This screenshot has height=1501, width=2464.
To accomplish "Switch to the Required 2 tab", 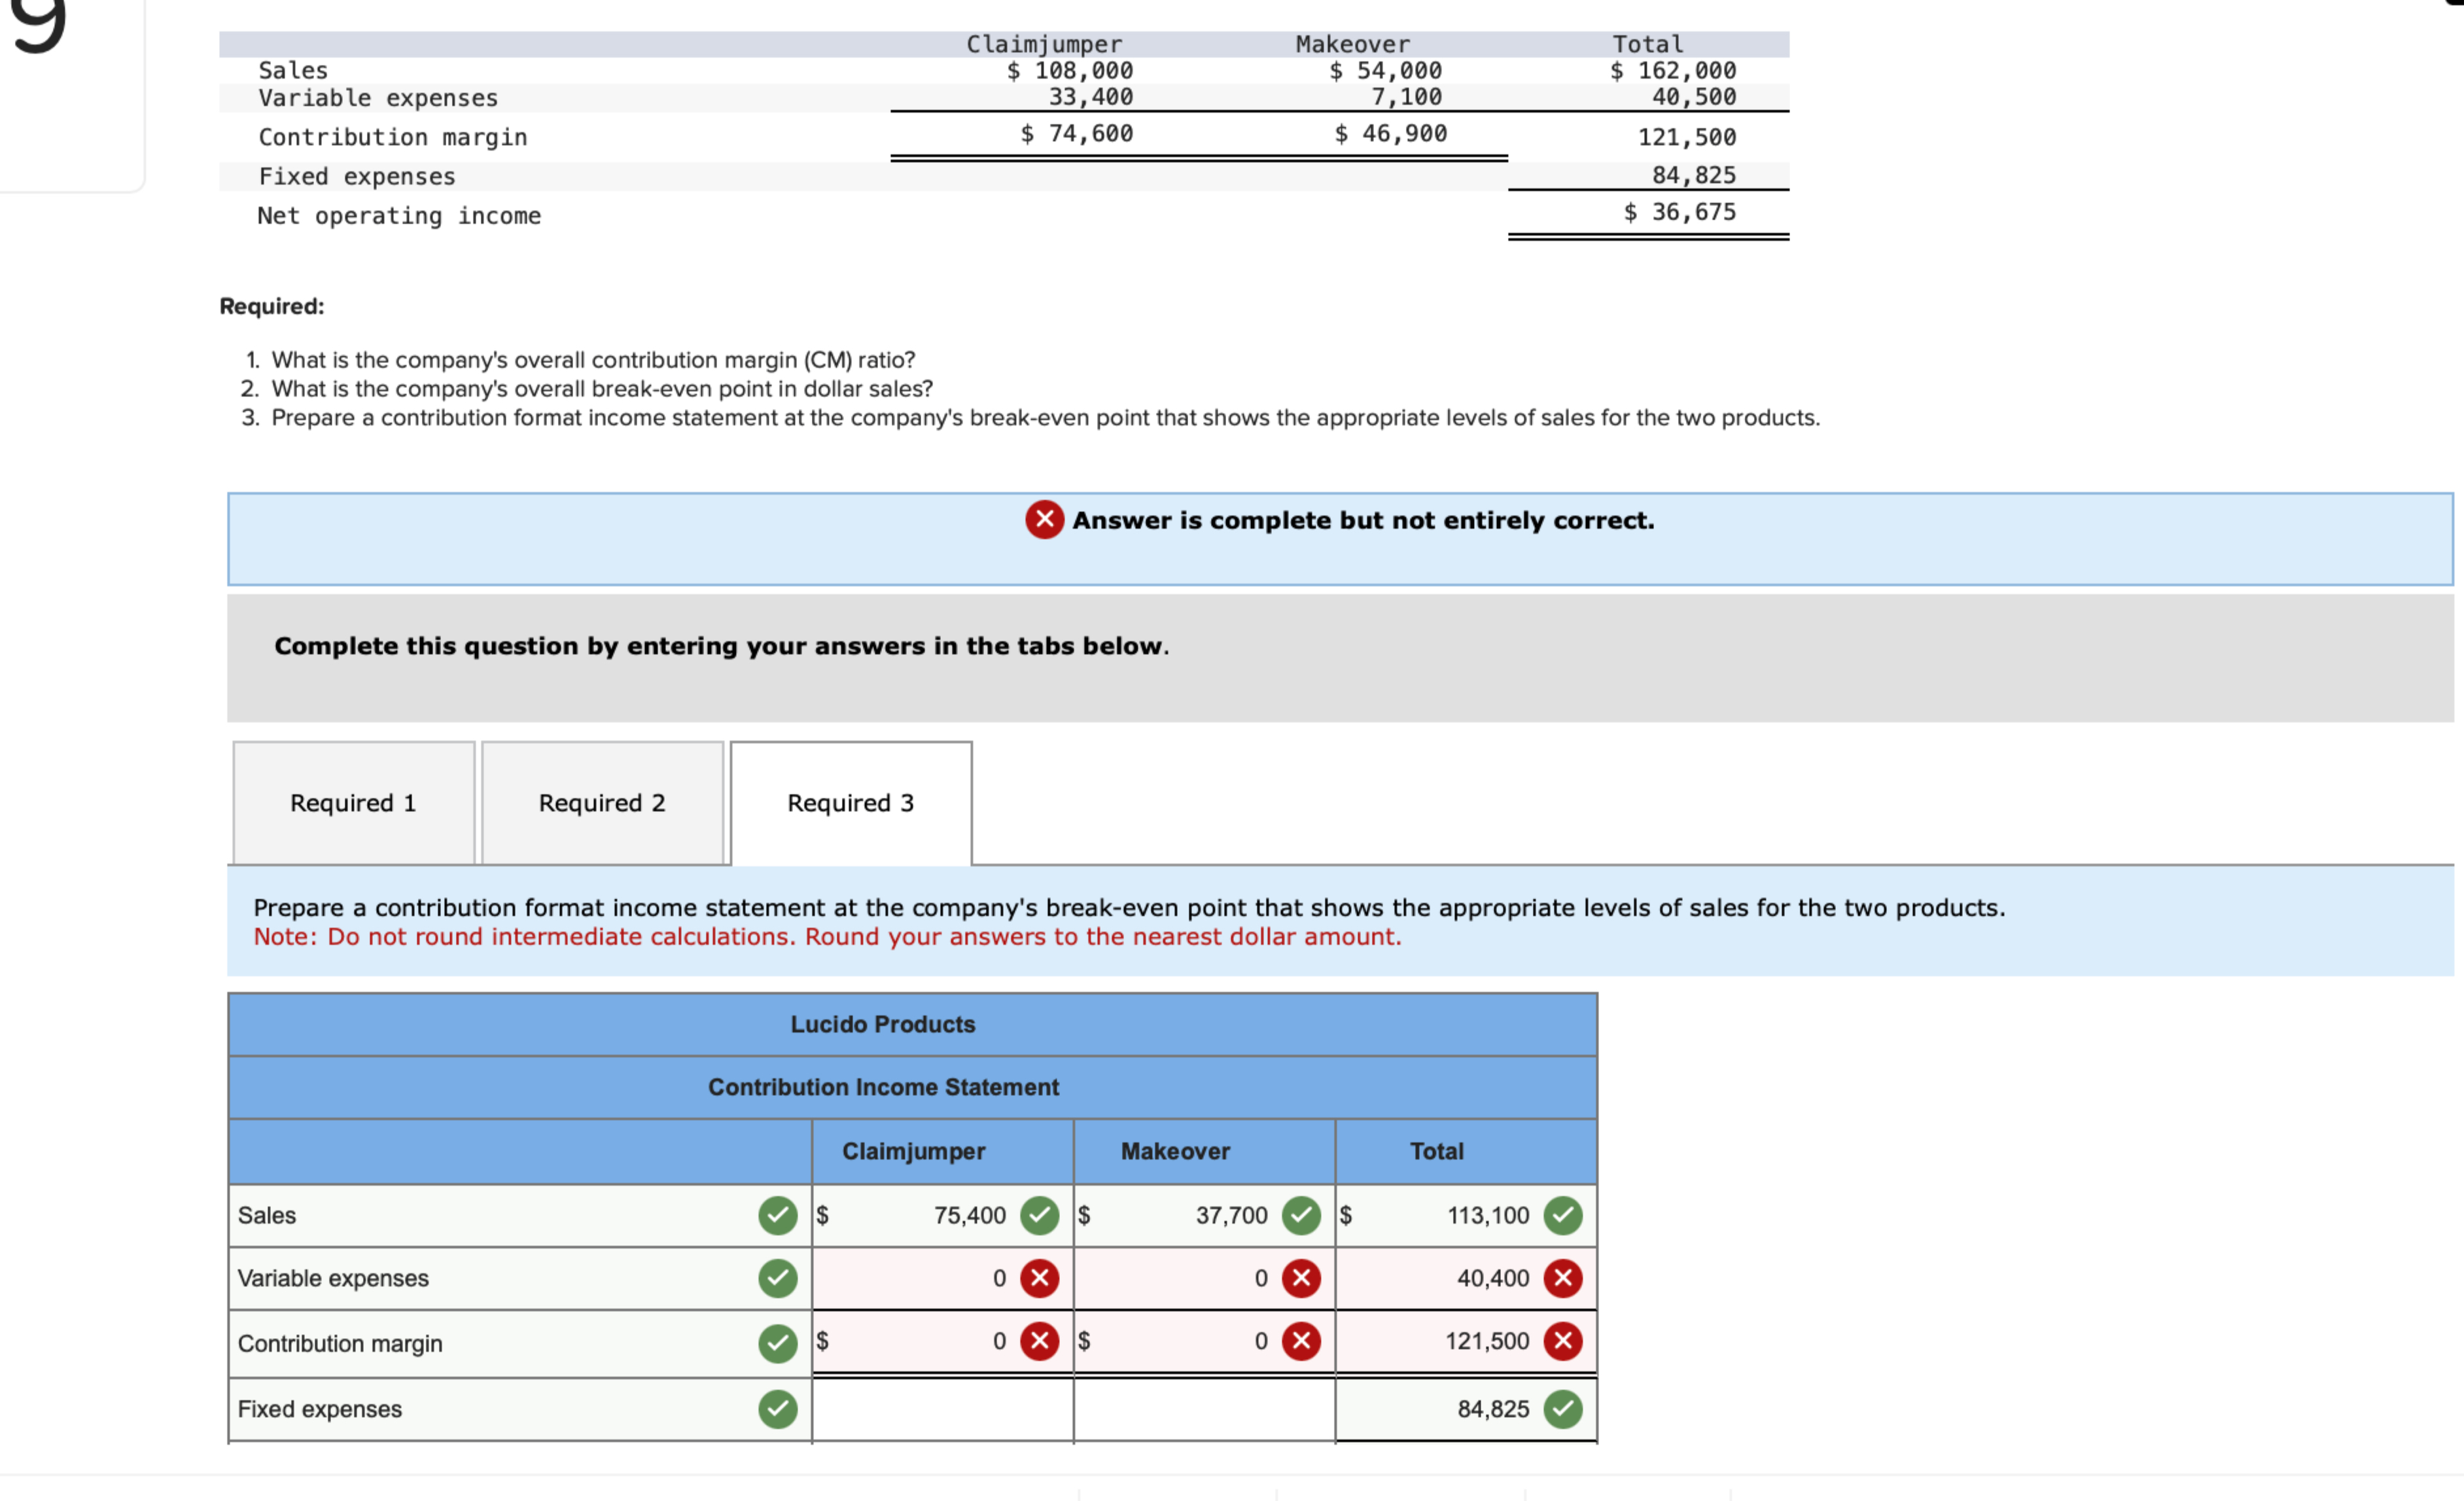I will coord(602,803).
